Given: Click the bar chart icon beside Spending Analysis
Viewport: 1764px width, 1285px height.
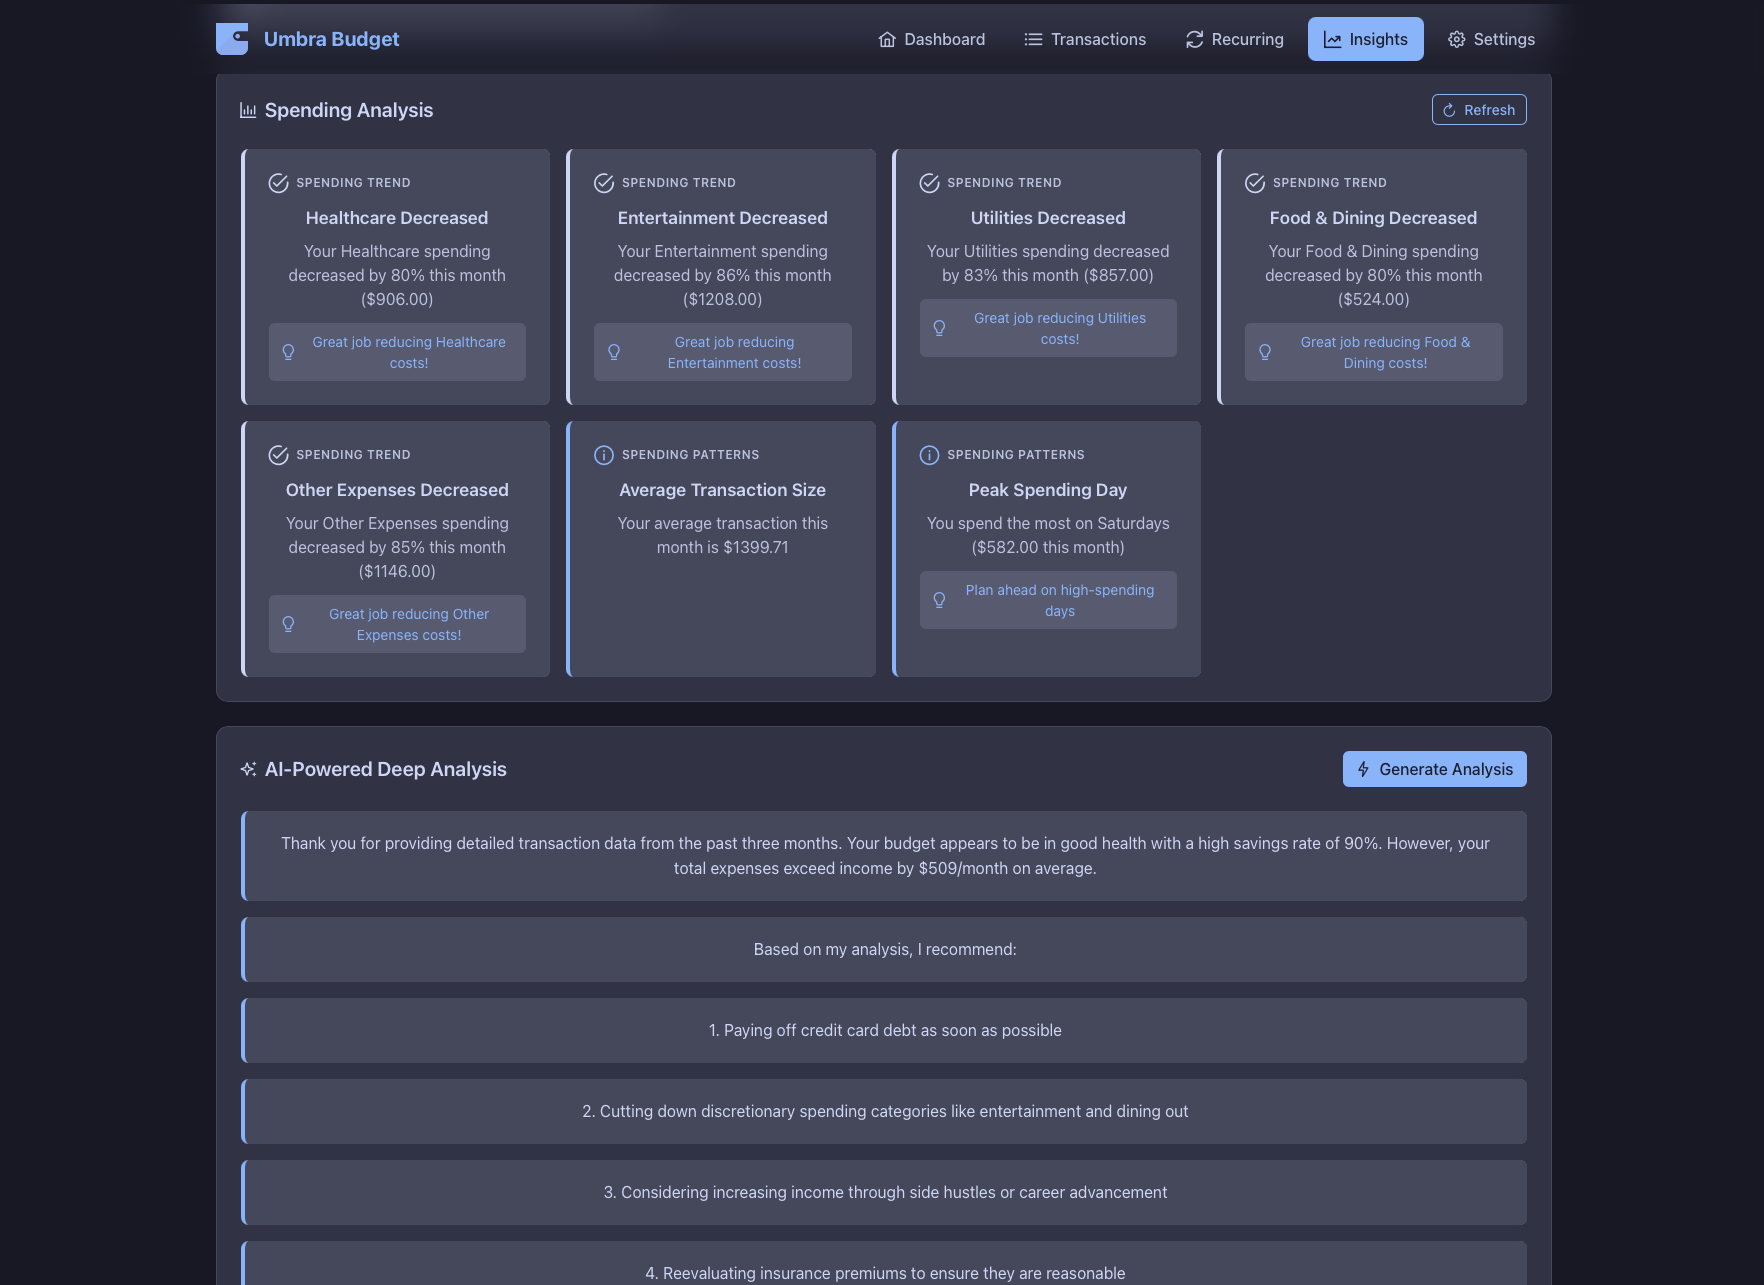Looking at the screenshot, I should (x=247, y=110).
